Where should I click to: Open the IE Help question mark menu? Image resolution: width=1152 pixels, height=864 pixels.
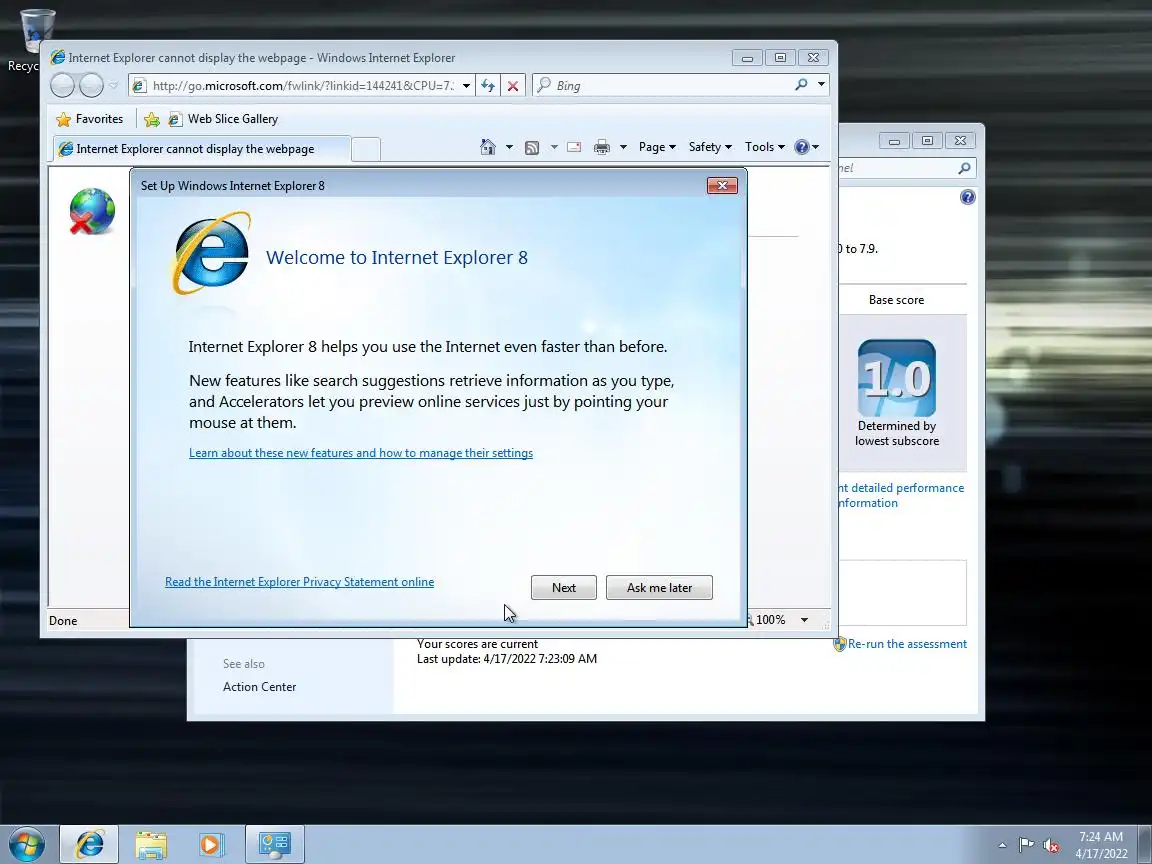tap(806, 147)
